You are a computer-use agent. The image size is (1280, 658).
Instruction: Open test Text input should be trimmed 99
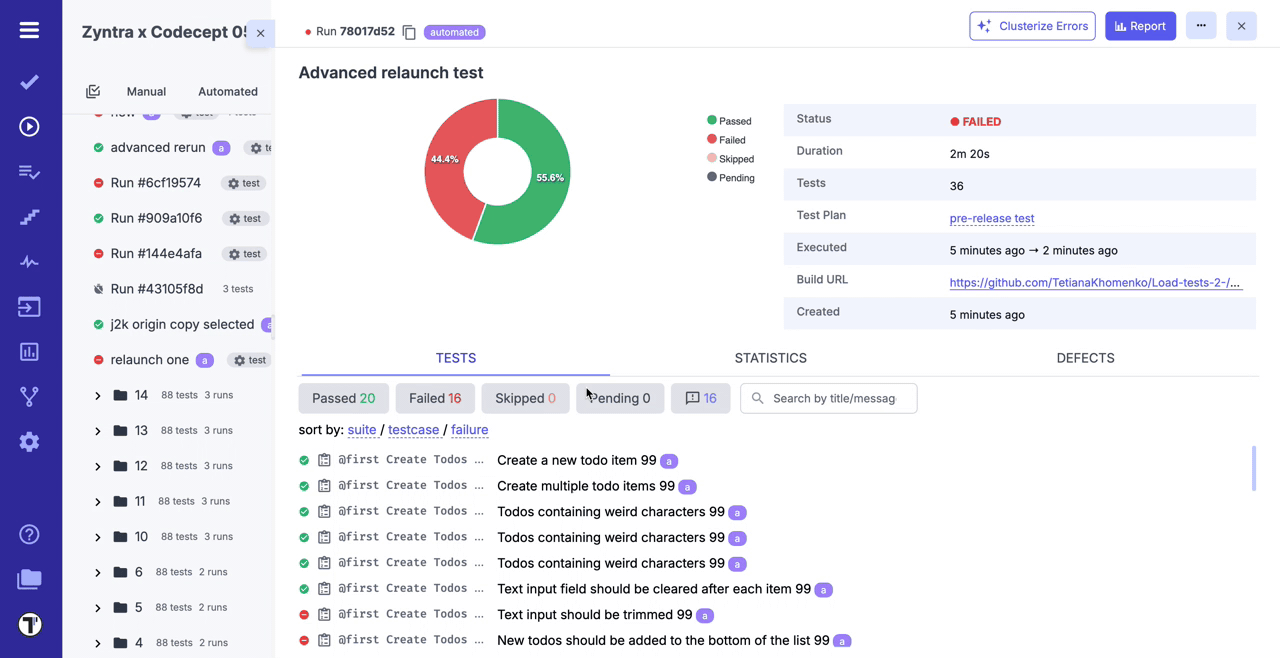coord(595,615)
